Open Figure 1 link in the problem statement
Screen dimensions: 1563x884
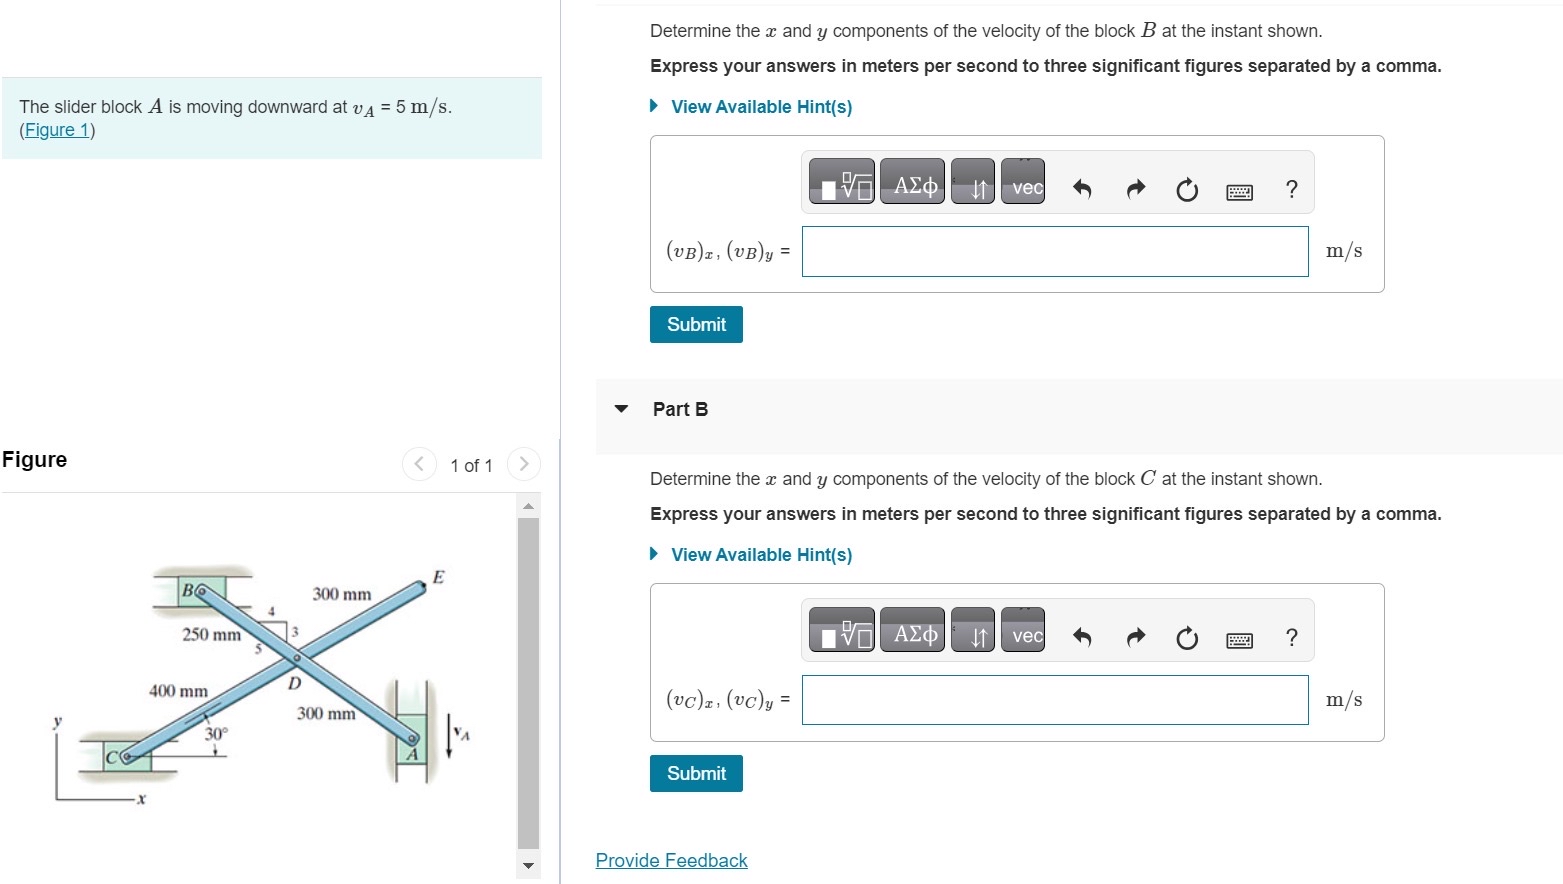click(56, 129)
